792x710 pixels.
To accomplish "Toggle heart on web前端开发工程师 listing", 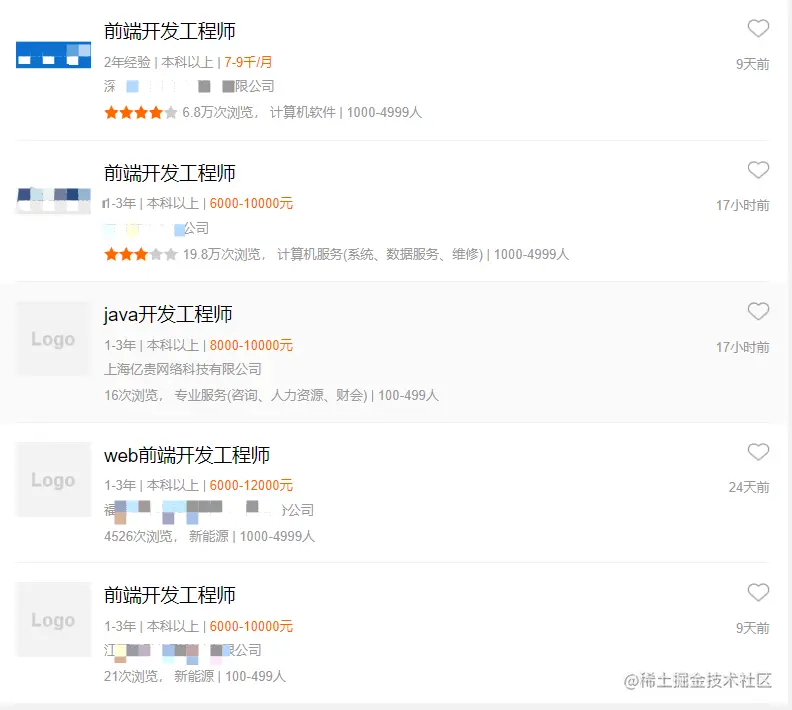I will click(x=758, y=453).
